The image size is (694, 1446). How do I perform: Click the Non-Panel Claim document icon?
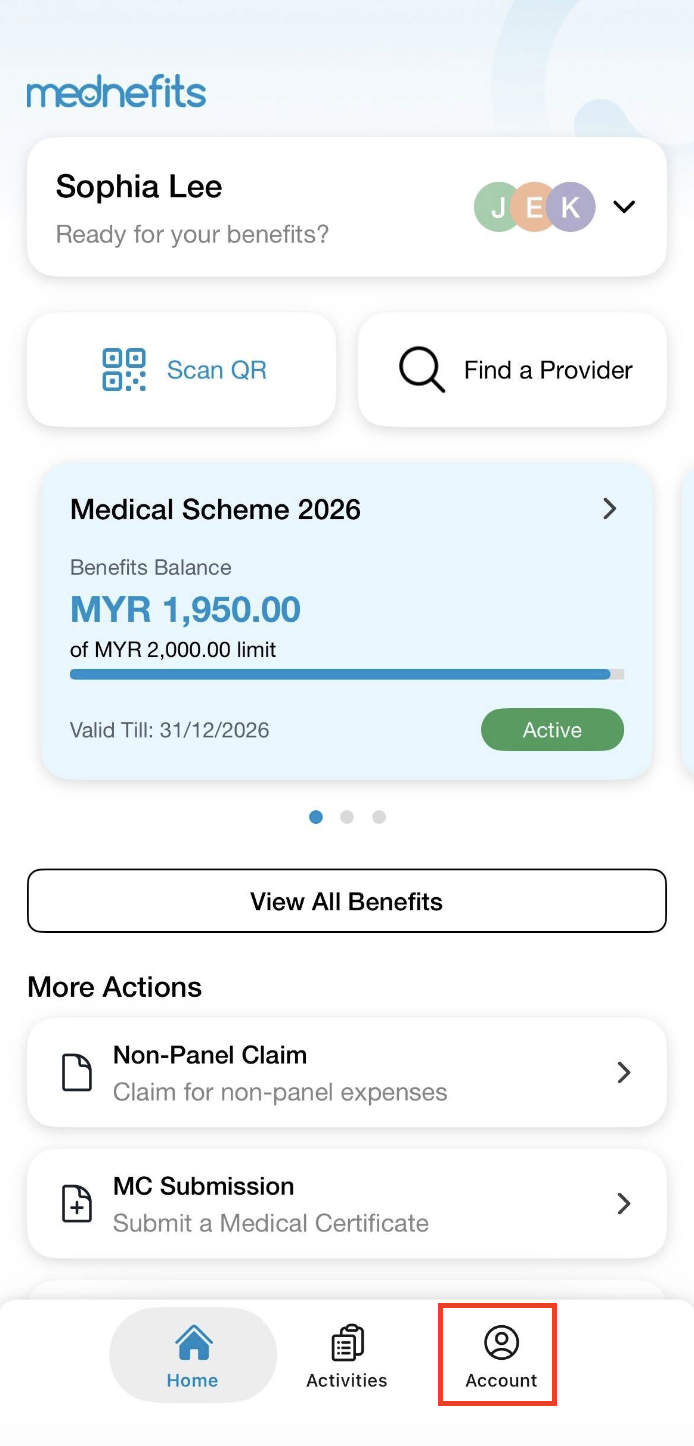pyautogui.click(x=77, y=1073)
